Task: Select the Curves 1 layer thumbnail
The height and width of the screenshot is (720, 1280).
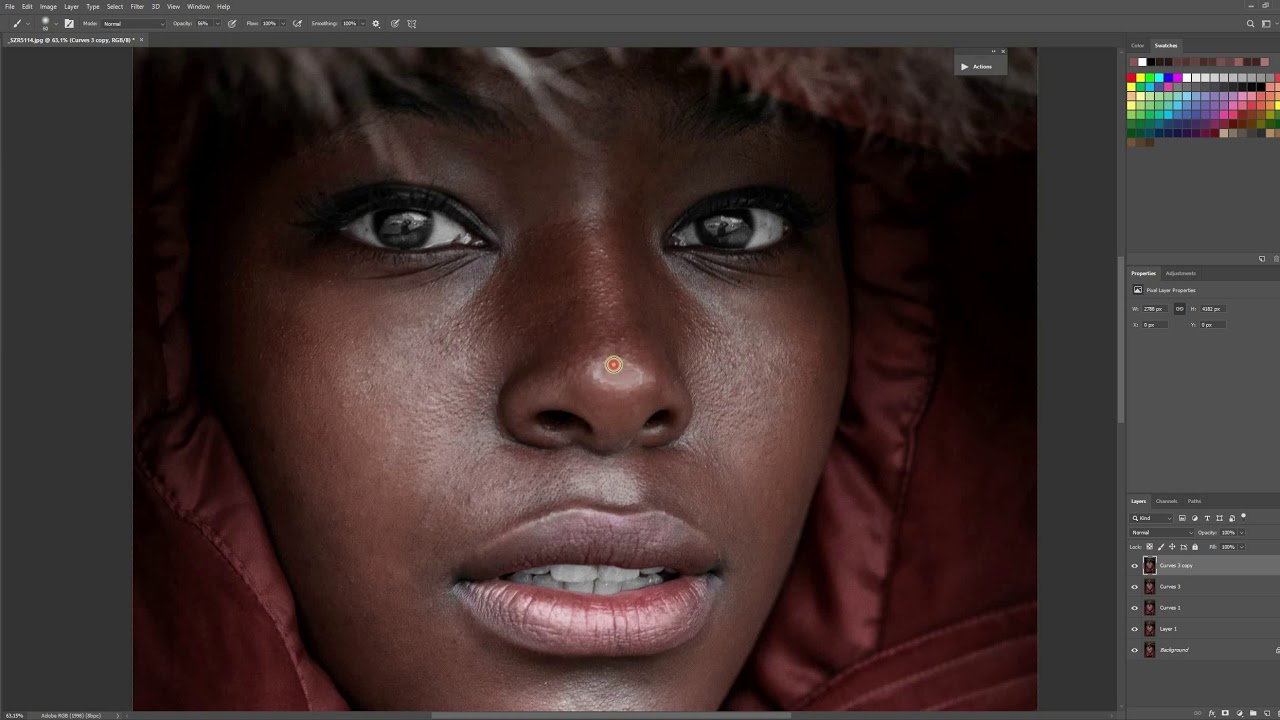Action: coord(1149,608)
